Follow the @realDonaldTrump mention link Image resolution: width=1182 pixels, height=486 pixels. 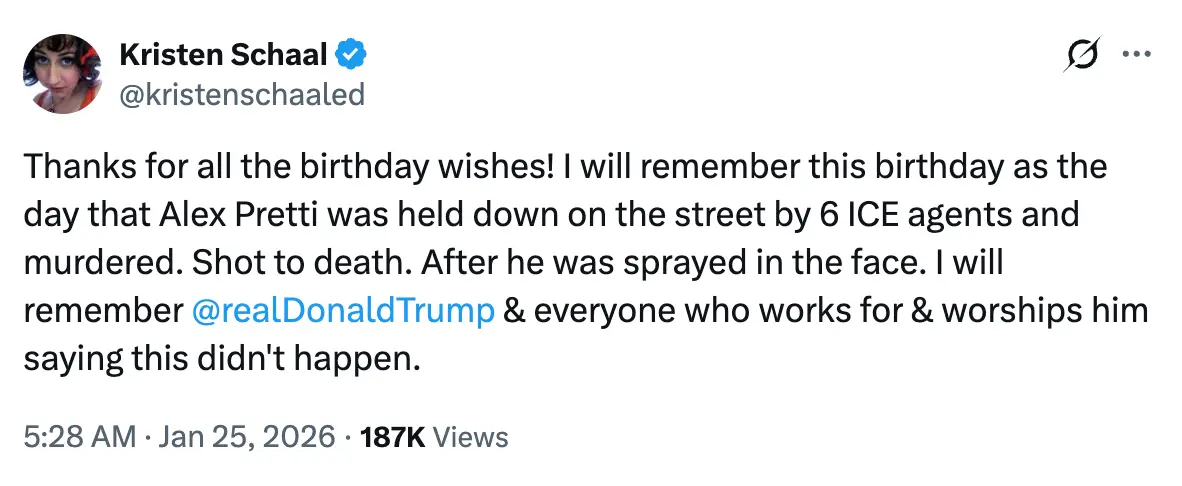point(342,312)
